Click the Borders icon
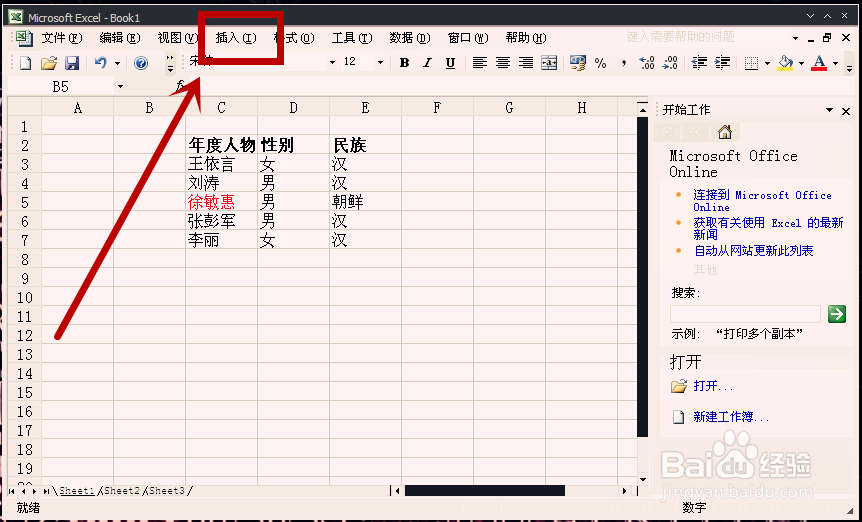Screen dimensions: 862x522 click(751, 63)
